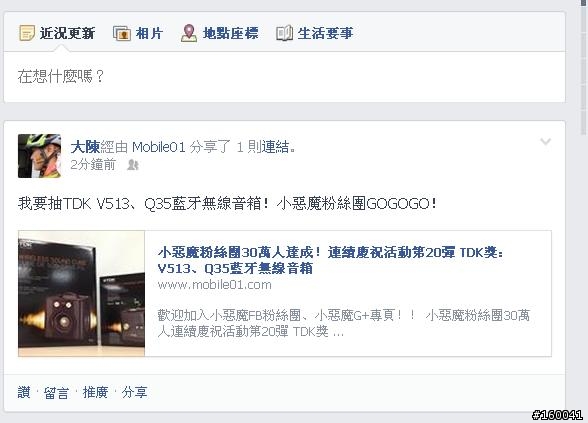Click the 在想什麼嗎？ status input box
The height and width of the screenshot is (423, 588).
pyautogui.click(x=284, y=76)
